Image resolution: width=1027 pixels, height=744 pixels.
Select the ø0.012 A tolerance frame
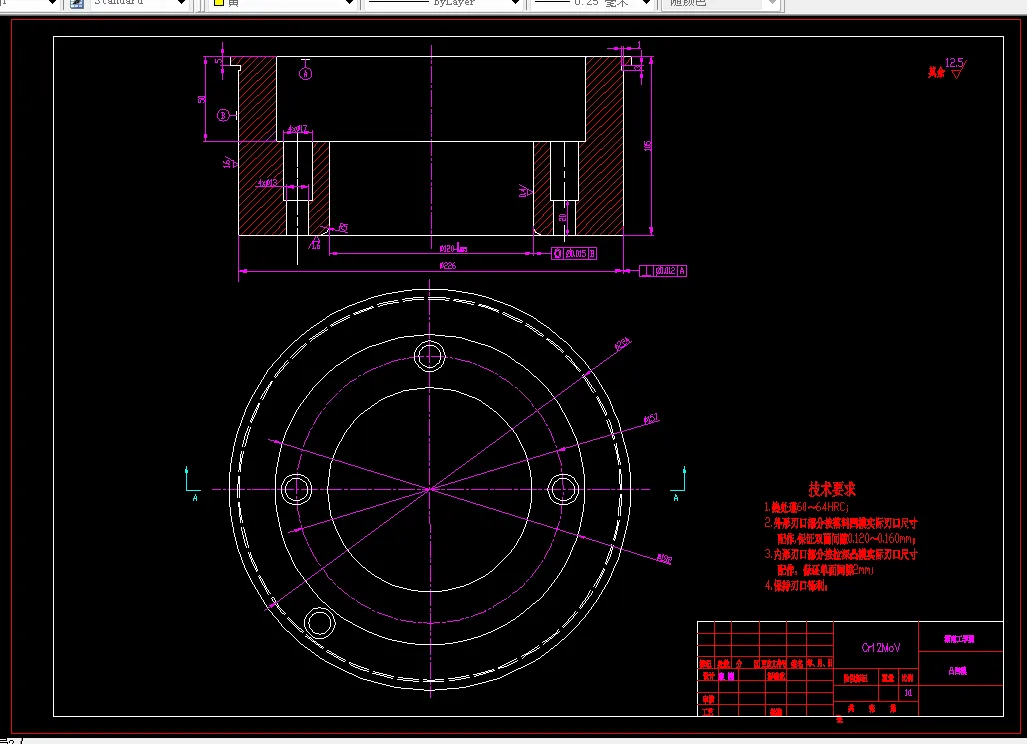[x=663, y=270]
